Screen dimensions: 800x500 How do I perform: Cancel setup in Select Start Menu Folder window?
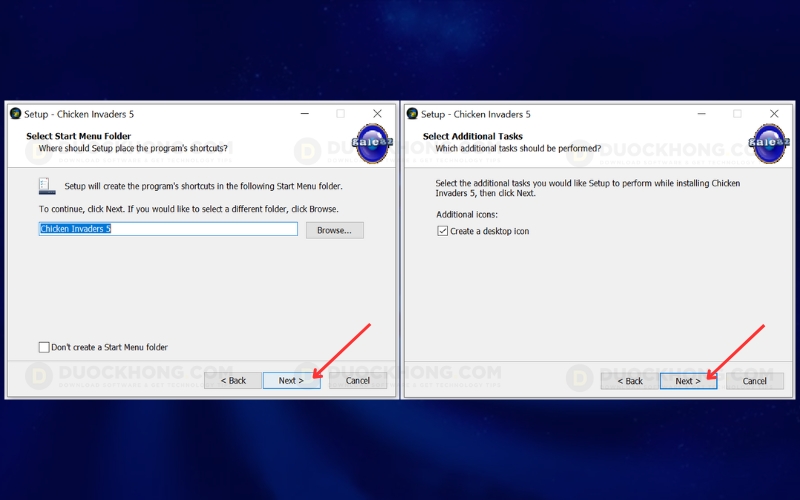click(x=358, y=381)
